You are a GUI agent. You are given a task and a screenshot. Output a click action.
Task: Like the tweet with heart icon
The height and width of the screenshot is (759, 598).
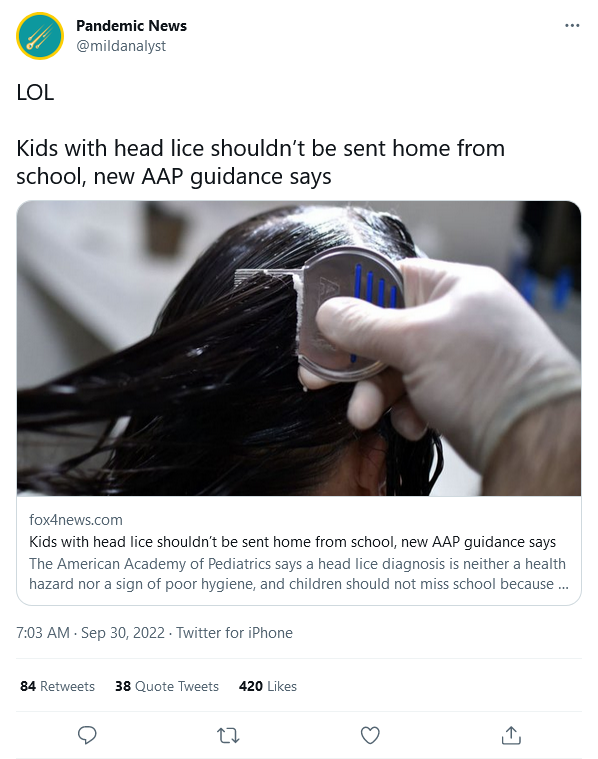[370, 735]
